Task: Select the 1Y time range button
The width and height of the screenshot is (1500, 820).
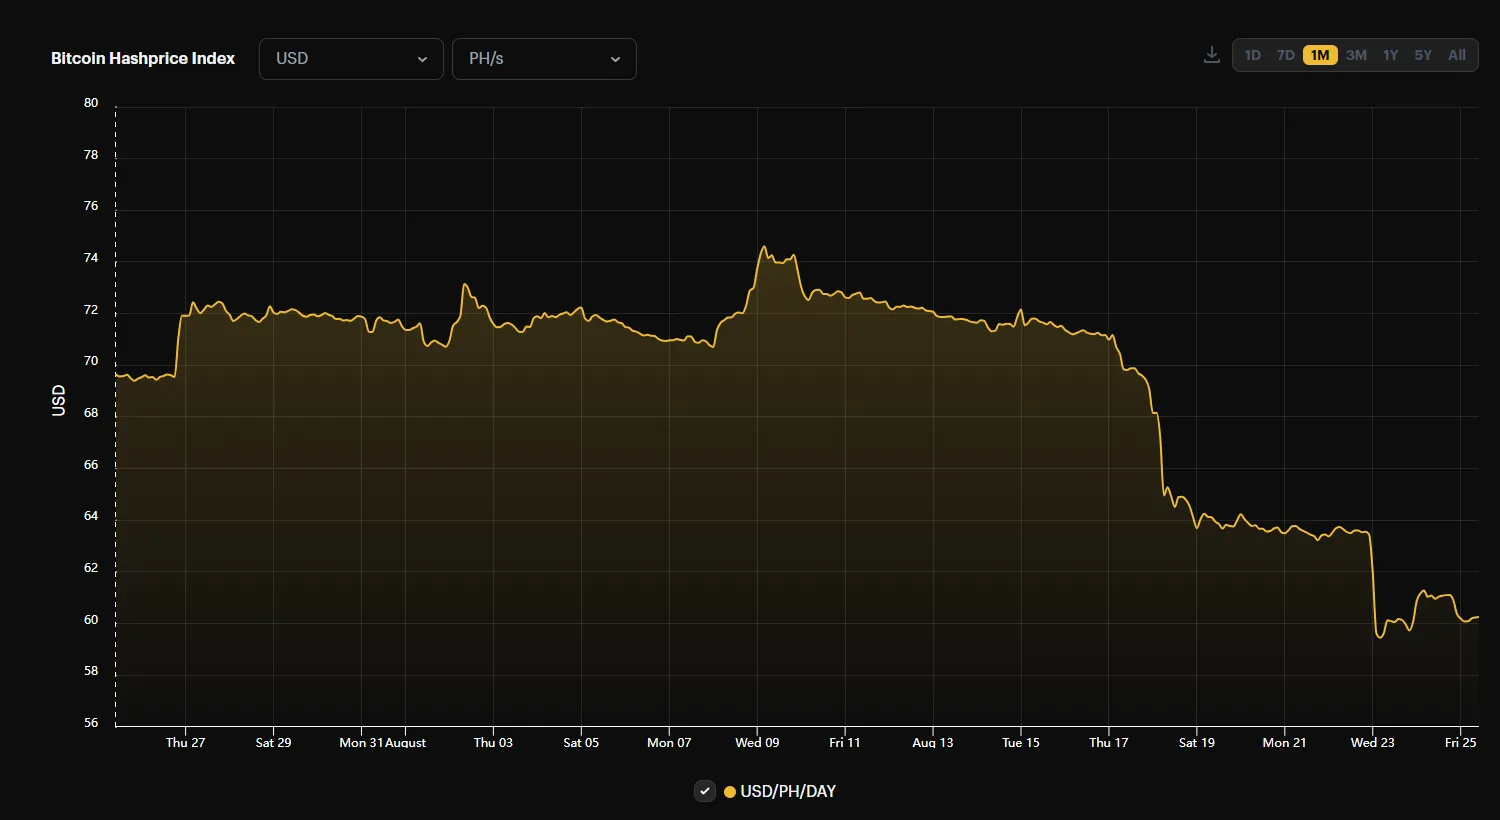Action: pos(1390,55)
